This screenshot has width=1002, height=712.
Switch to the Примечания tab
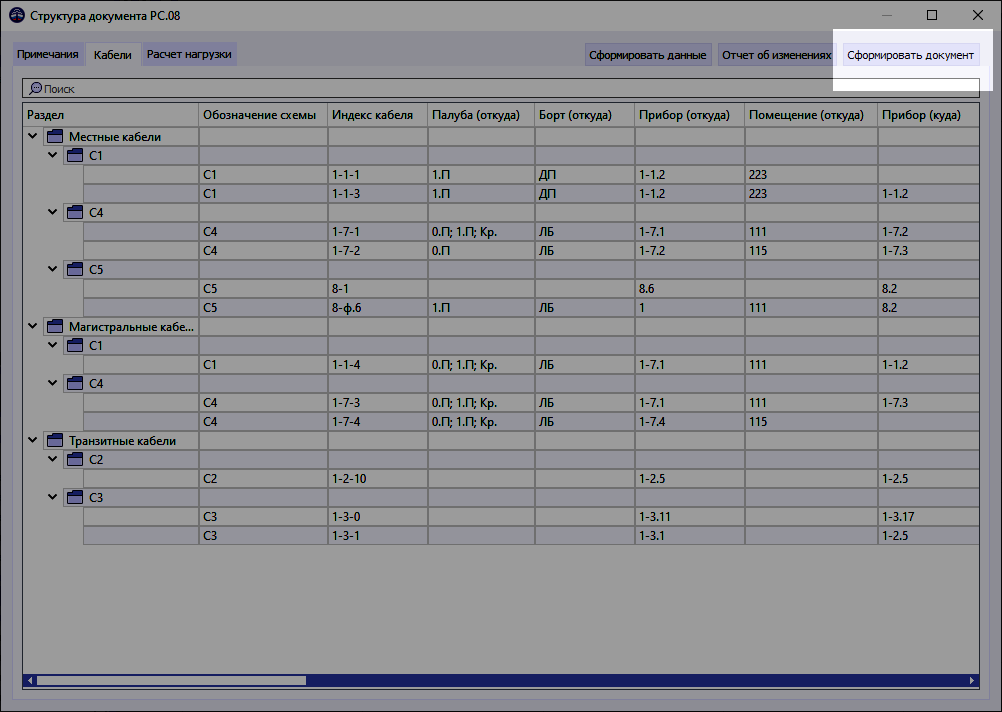click(47, 55)
